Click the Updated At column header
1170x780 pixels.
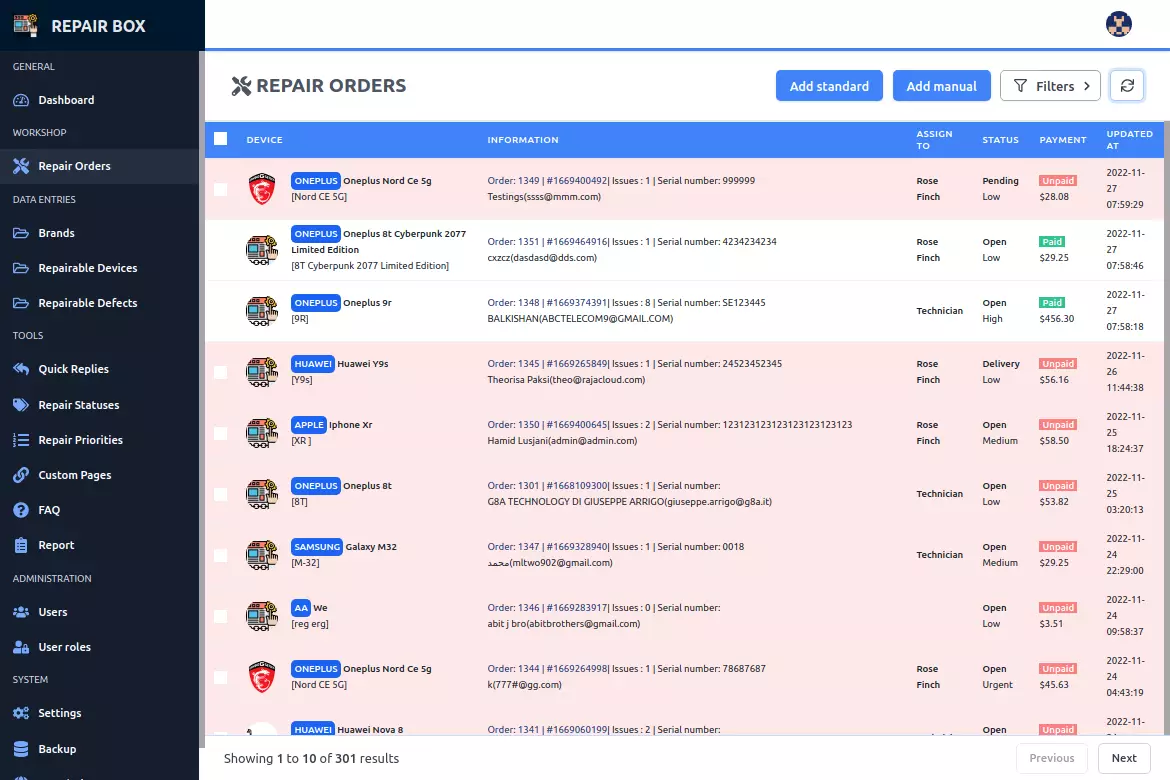pyautogui.click(x=1129, y=140)
